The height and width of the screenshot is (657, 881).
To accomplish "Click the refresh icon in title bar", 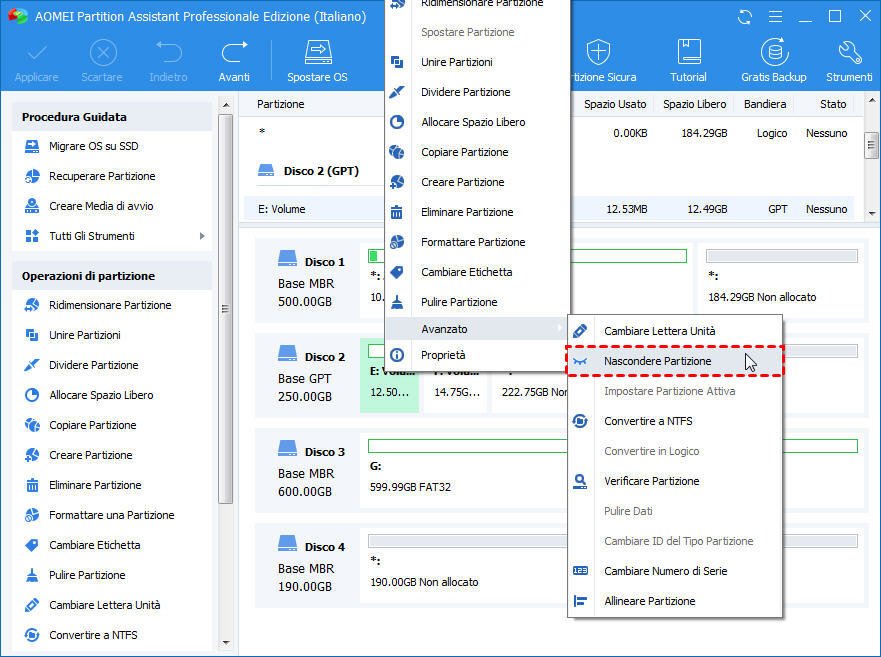I will pos(745,17).
